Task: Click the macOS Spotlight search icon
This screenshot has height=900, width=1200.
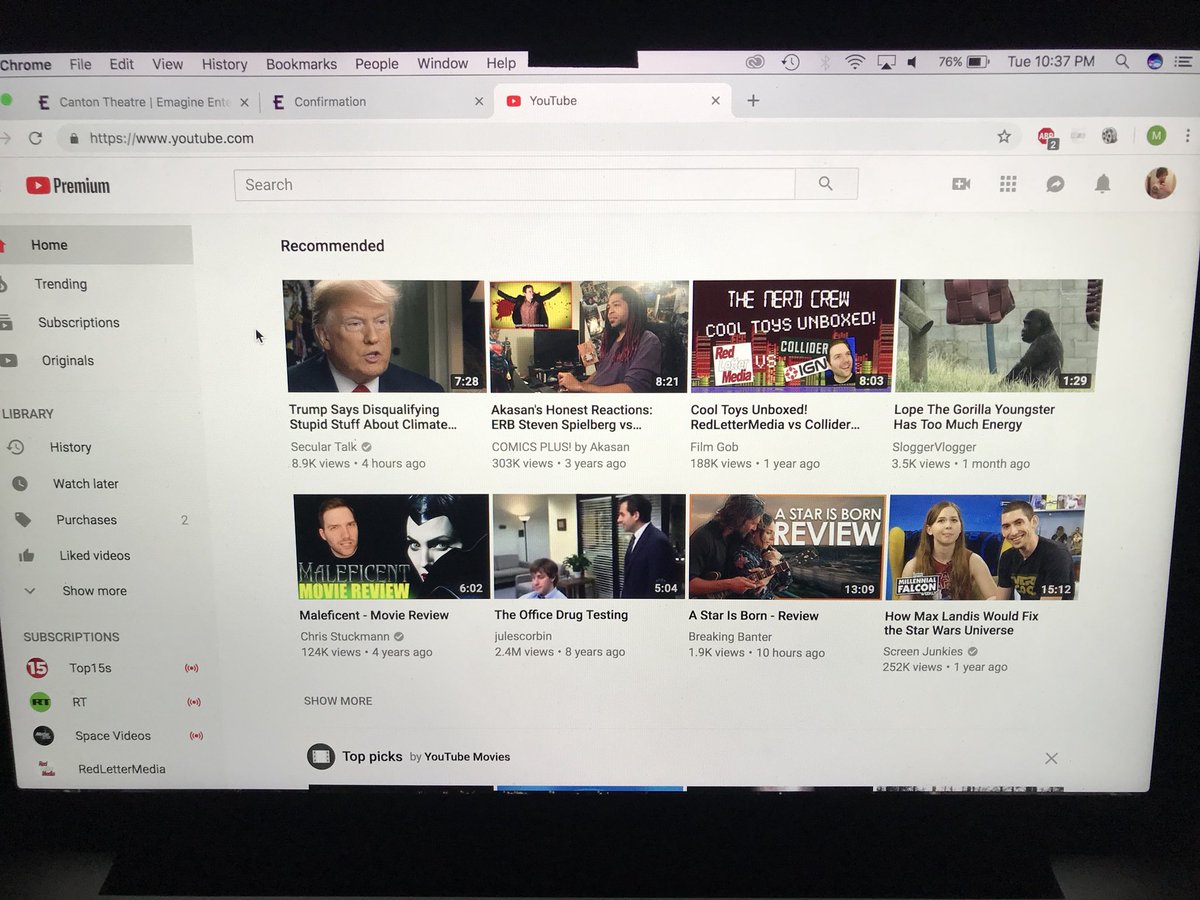Action: coord(1122,62)
